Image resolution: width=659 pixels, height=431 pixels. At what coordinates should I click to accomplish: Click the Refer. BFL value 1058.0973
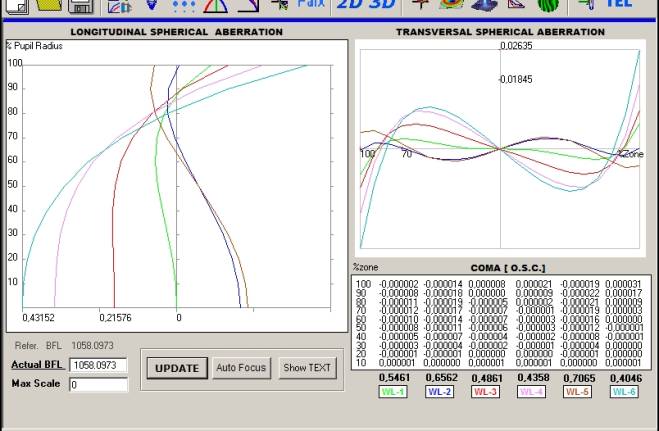(92, 346)
